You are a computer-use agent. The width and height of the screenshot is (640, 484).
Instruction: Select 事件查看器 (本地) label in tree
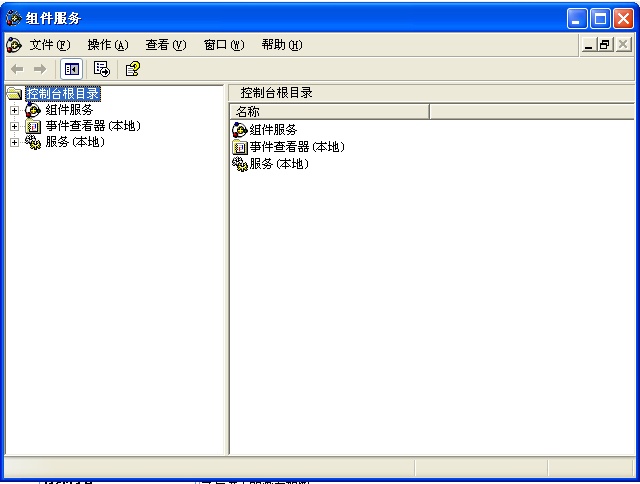93,126
